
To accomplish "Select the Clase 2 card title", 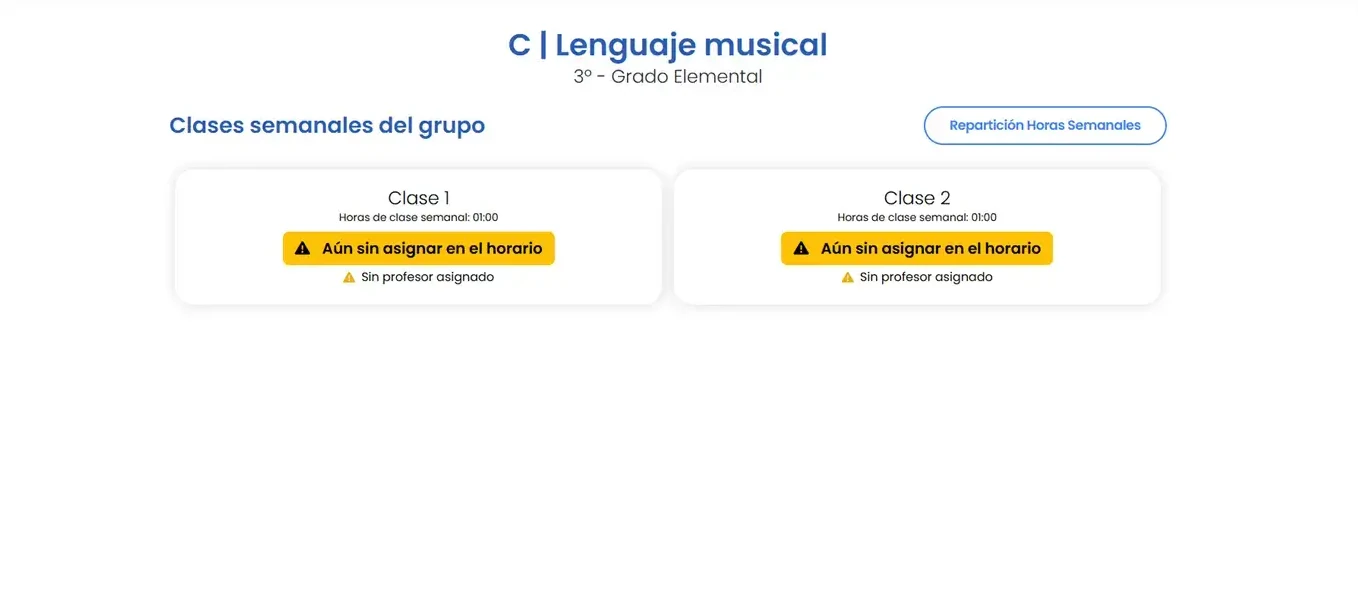I will 916,197.
